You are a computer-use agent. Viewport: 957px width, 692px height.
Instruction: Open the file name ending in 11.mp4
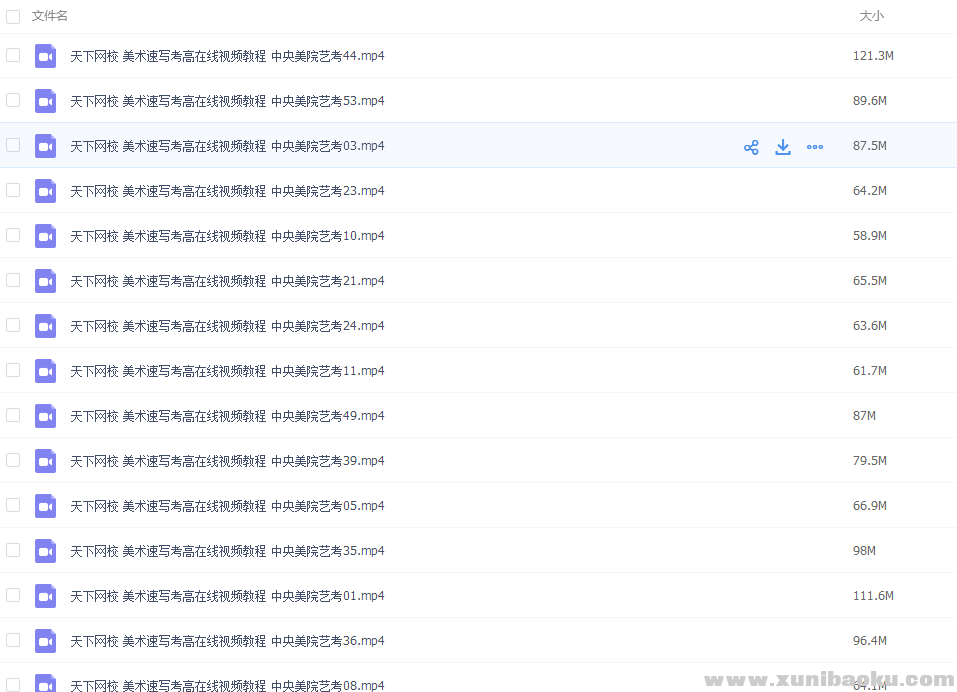click(x=227, y=371)
